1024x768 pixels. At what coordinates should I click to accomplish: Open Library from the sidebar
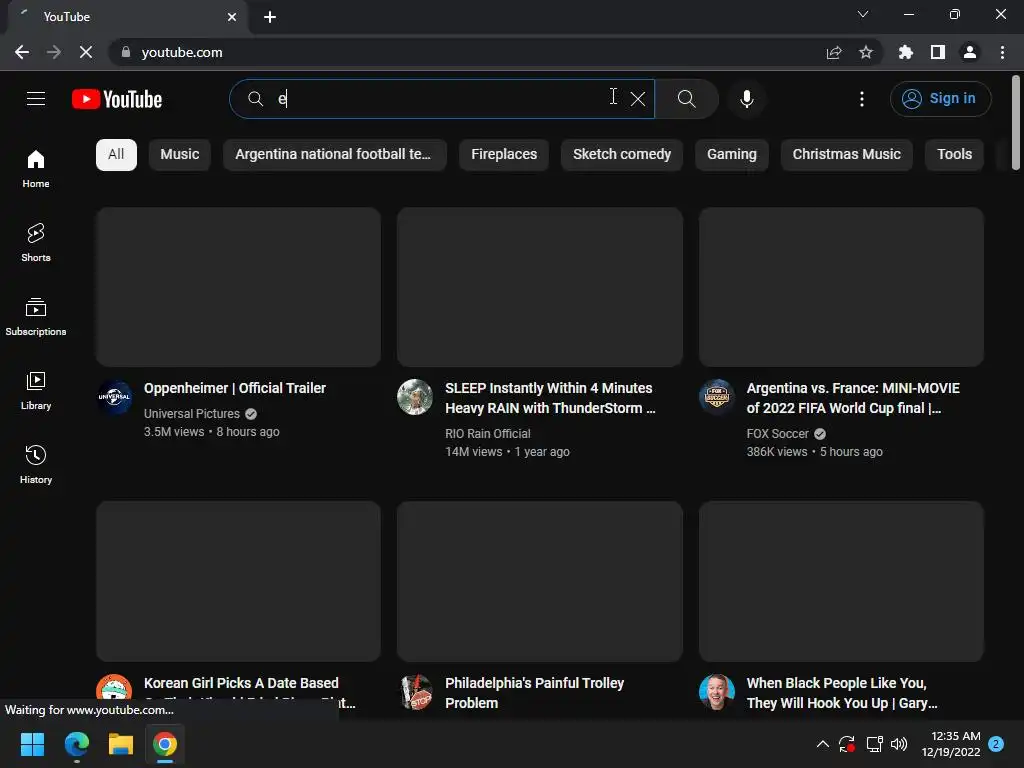[x=36, y=391]
